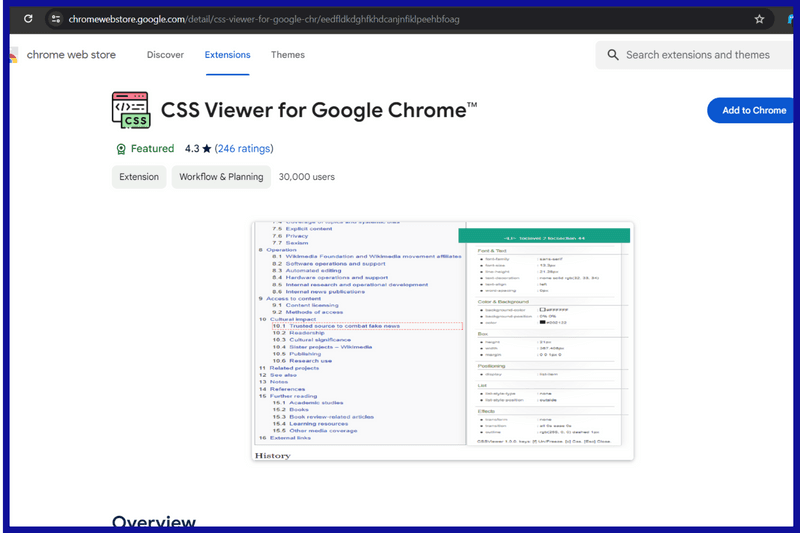
Task: Open the CSS Viewer screenshot preview
Action: click(x=441, y=340)
